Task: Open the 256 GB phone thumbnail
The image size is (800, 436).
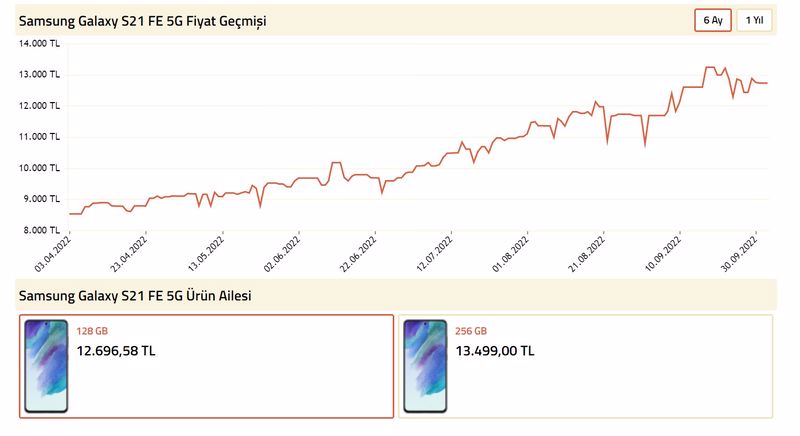Action: pos(425,366)
